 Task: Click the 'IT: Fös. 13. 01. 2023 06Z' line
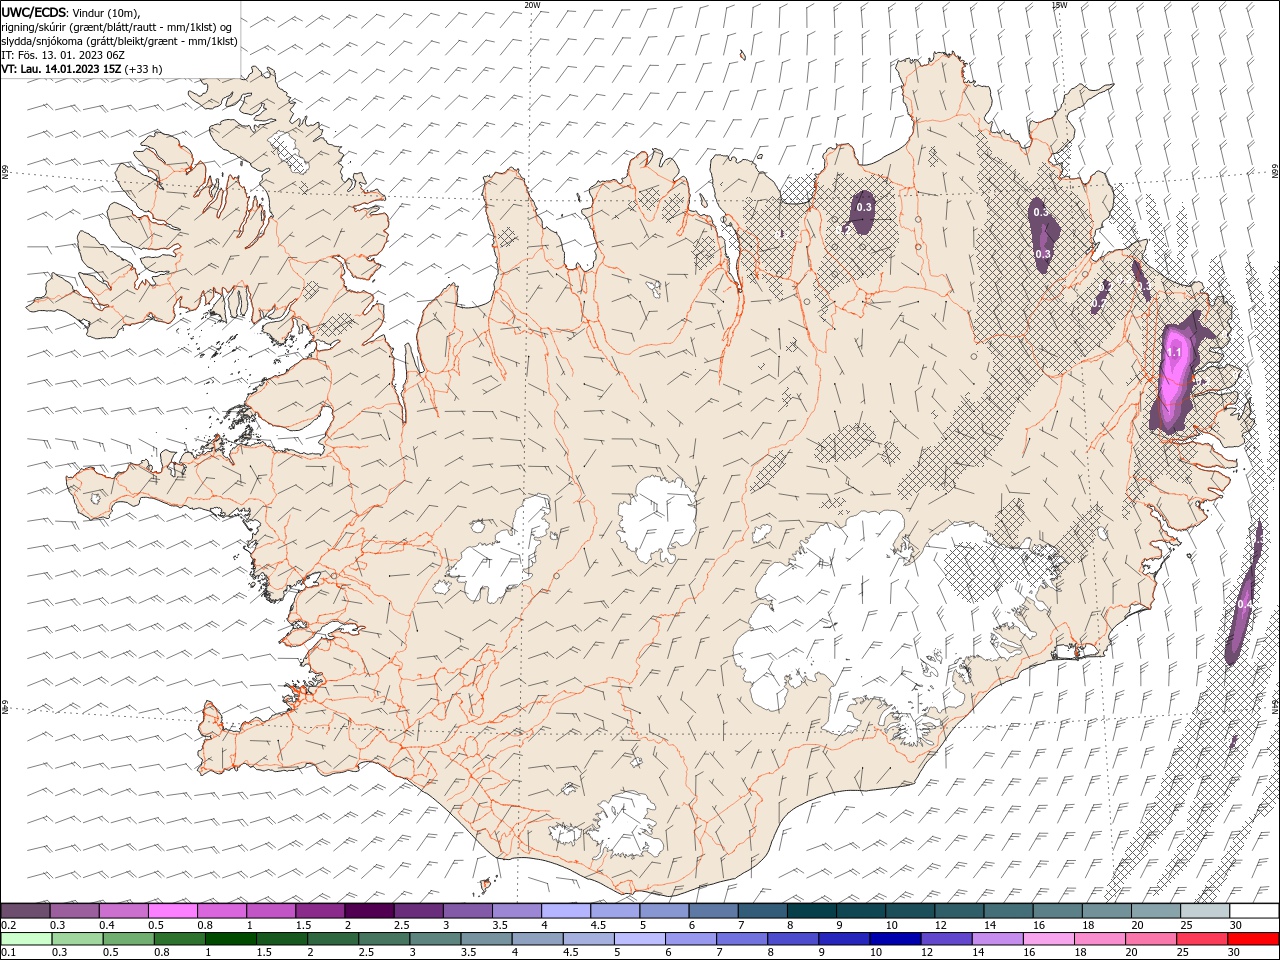63,55
